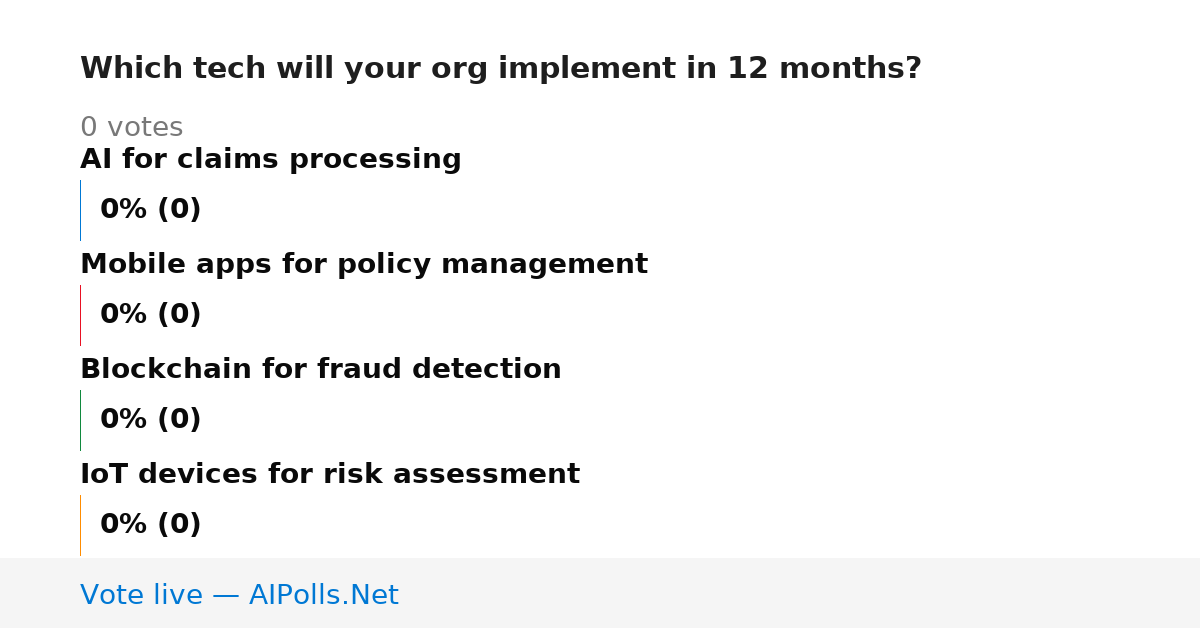Screen dimensions: 1200x628
Task: Click 'AIPolls.Net' in the footer link
Action: pos(324,596)
